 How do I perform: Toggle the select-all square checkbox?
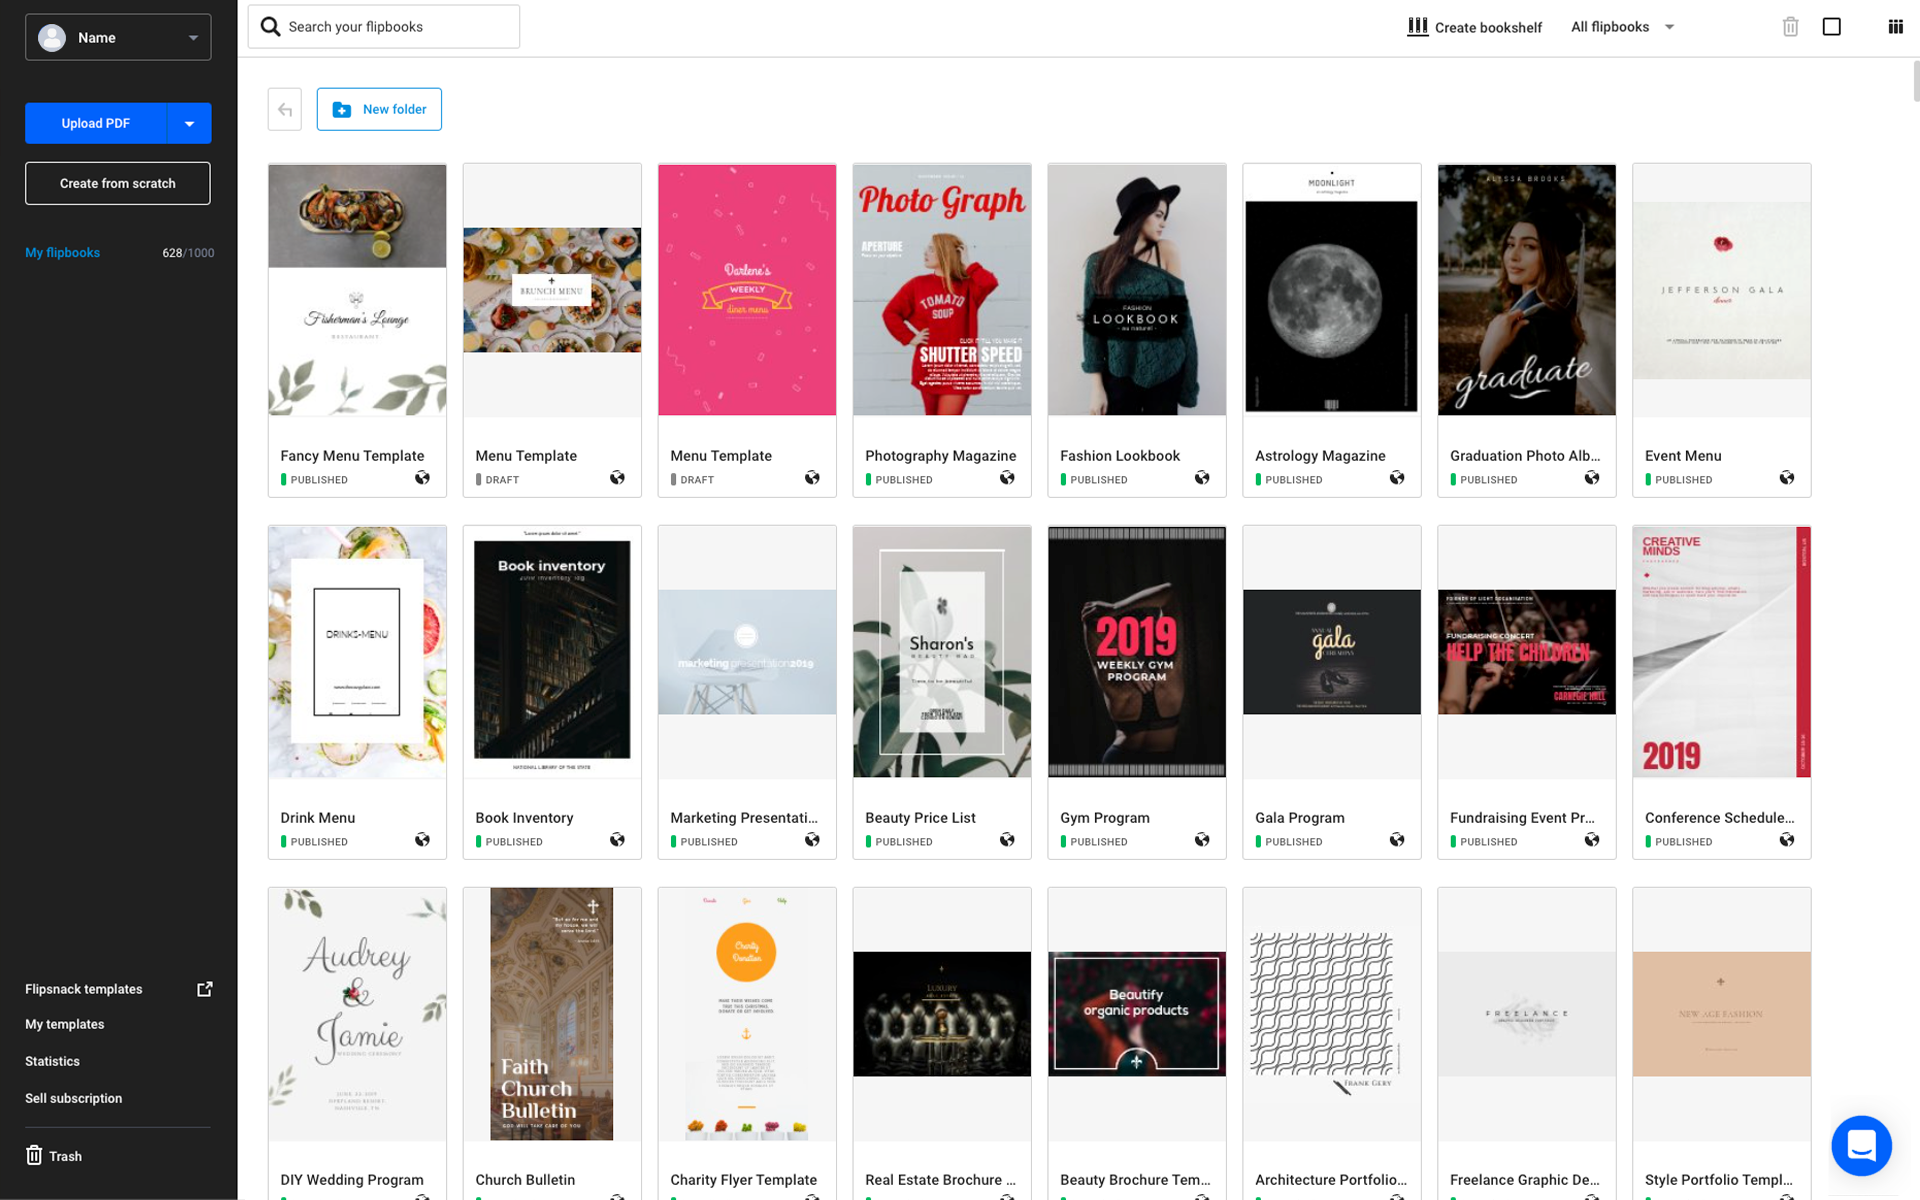pos(1832,27)
